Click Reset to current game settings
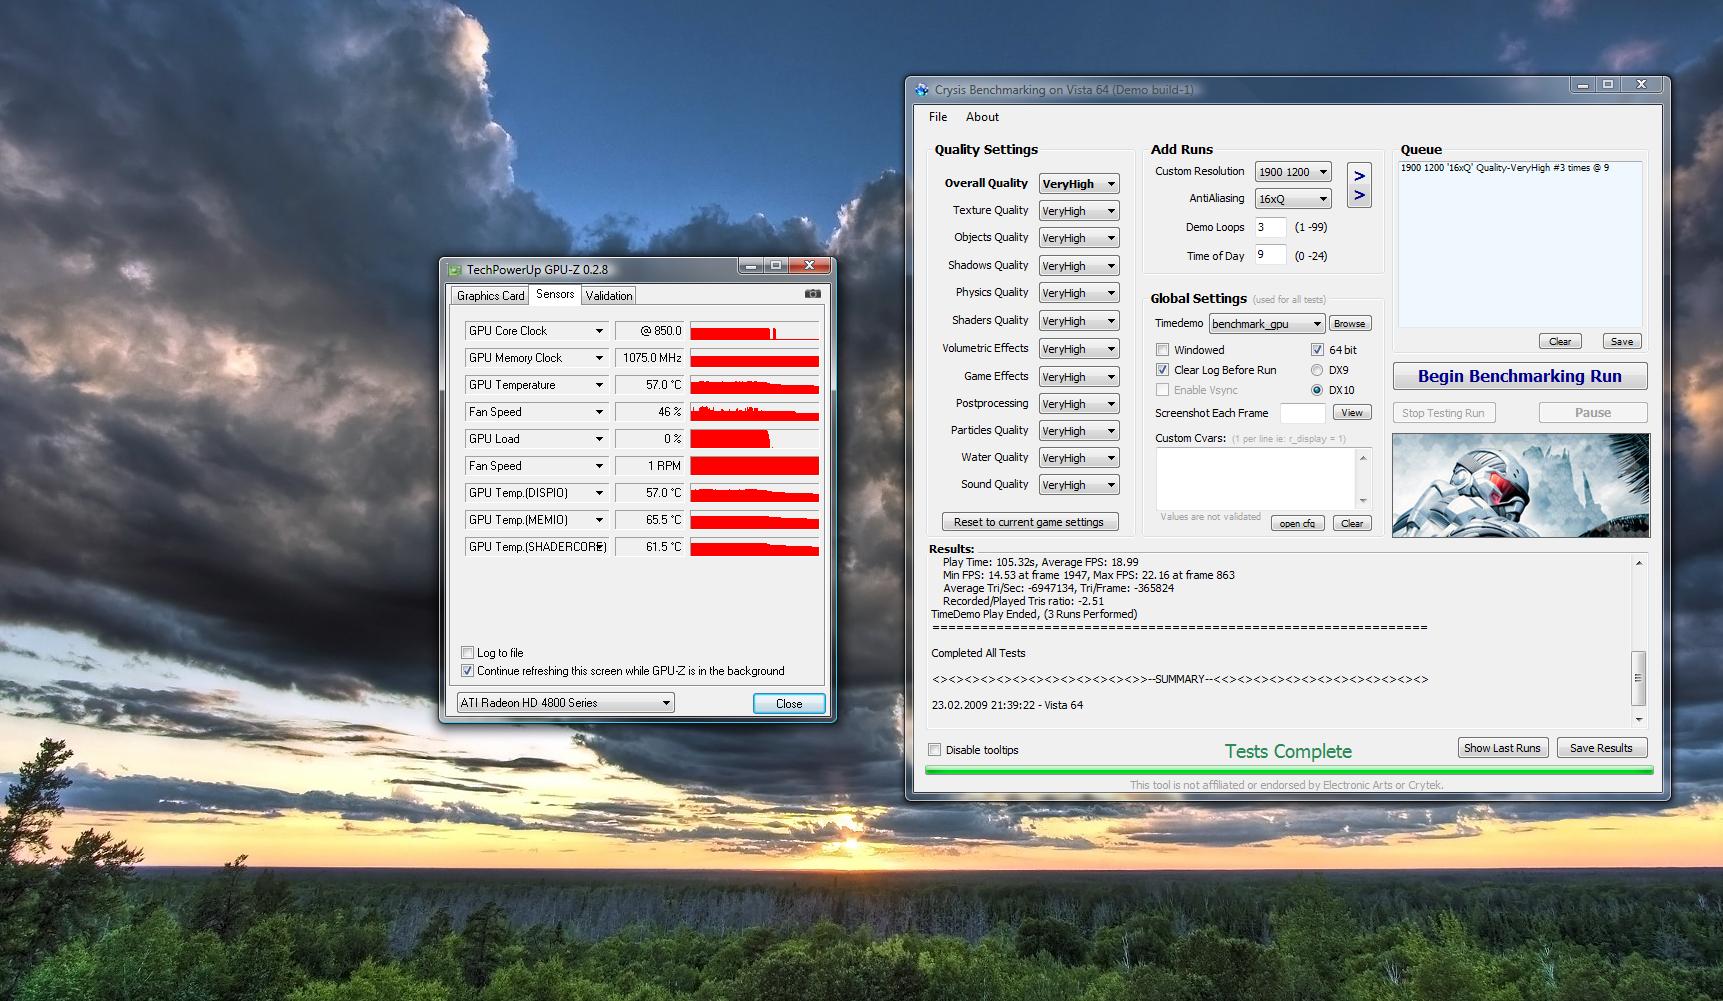1723x1001 pixels. pyautogui.click(x=1029, y=522)
